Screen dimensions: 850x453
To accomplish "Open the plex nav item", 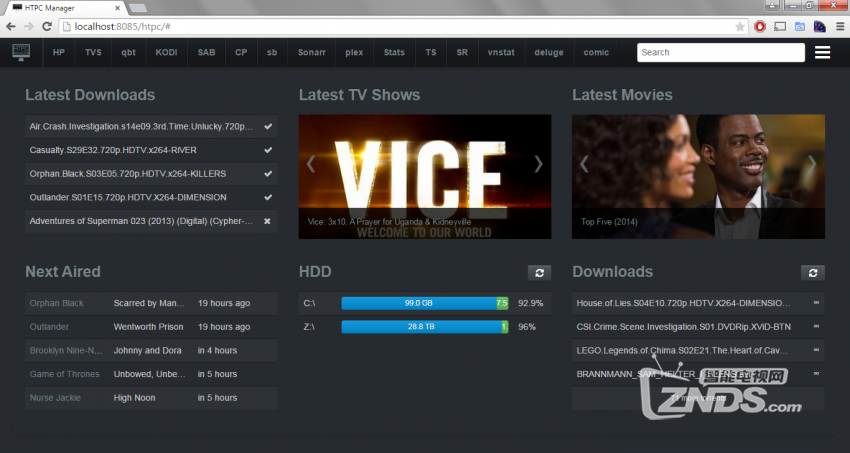I will point(355,53).
